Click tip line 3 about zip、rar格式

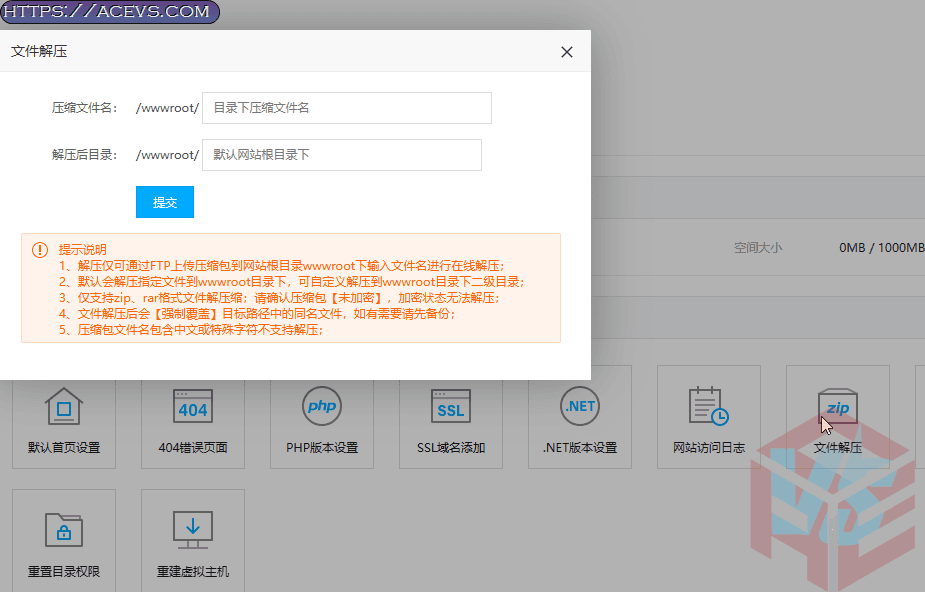(280, 297)
